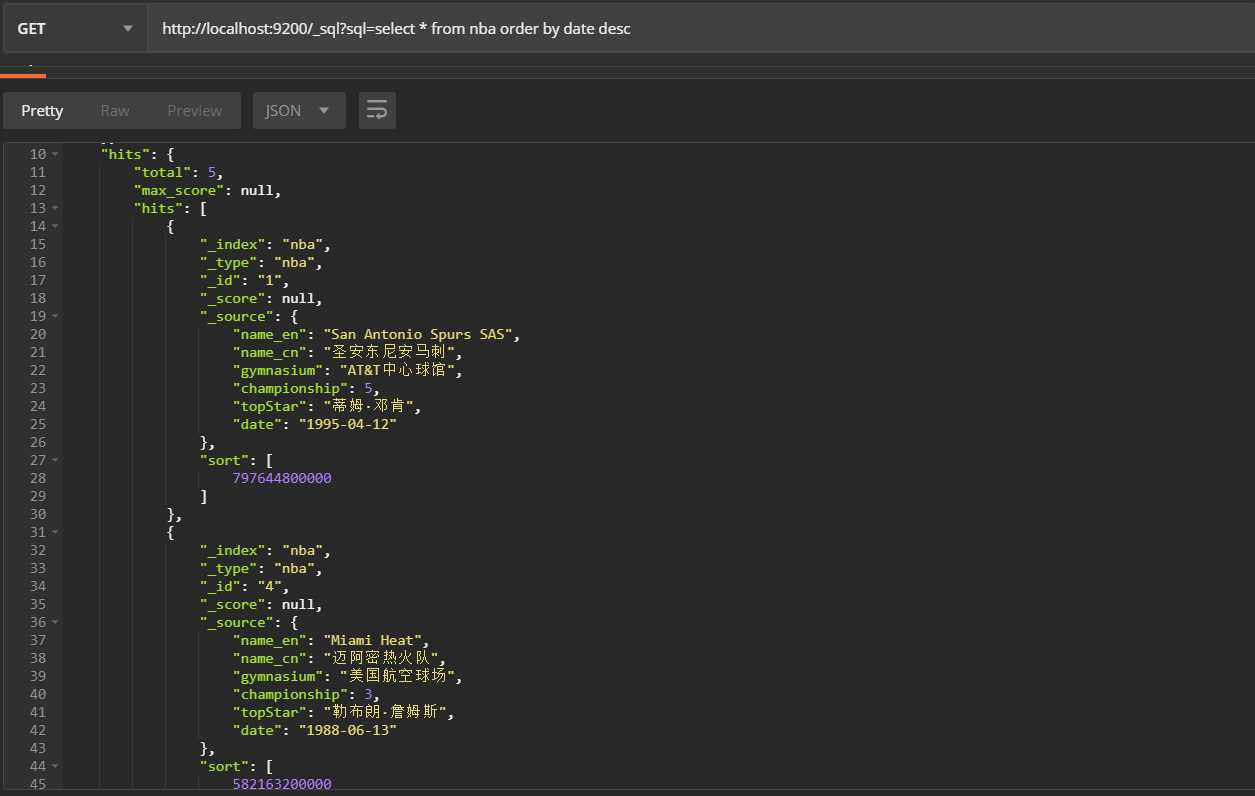The image size is (1255, 796).
Task: Open the GET method dropdown
Action: pyautogui.click(x=74, y=29)
